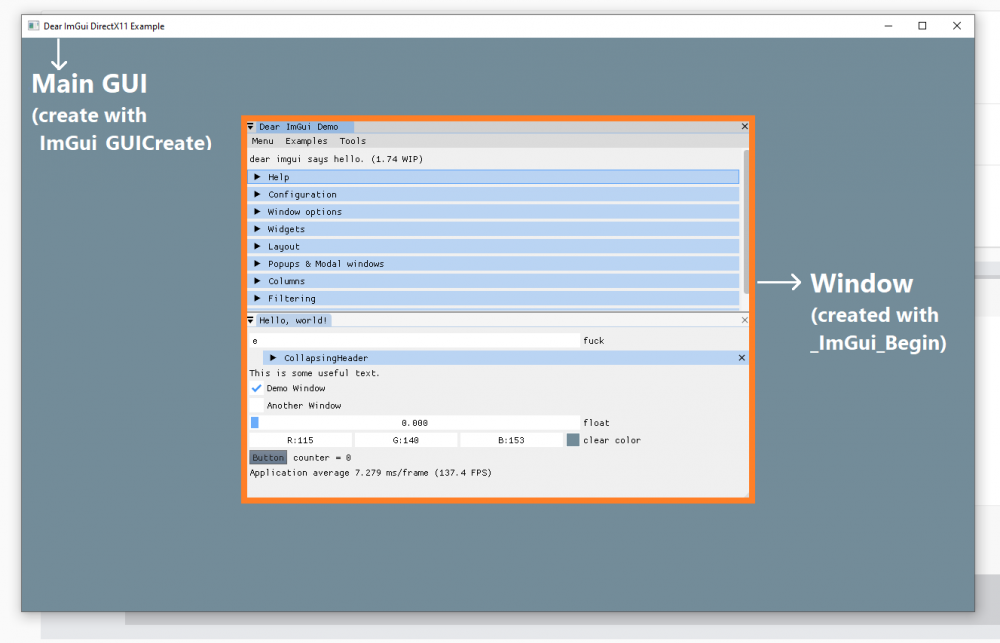Check the Another Window checkbox
This screenshot has height=643, width=1000.
tap(256, 405)
